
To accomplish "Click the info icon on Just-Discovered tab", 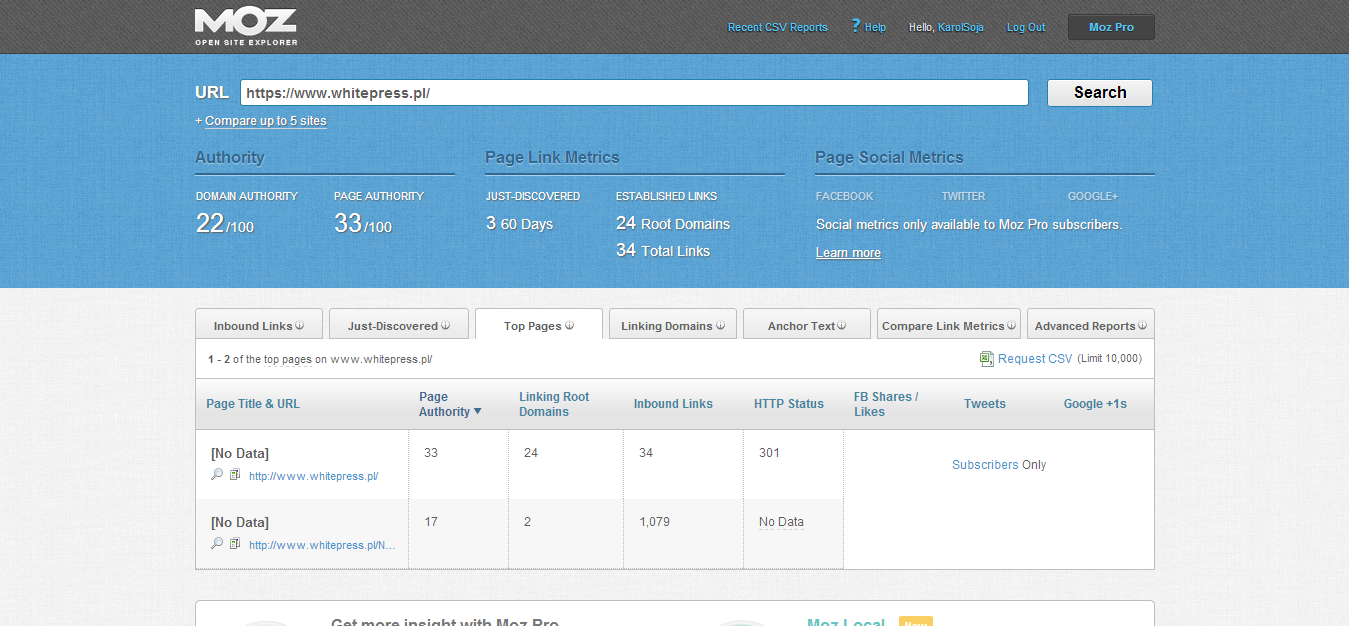I will pyautogui.click(x=445, y=325).
